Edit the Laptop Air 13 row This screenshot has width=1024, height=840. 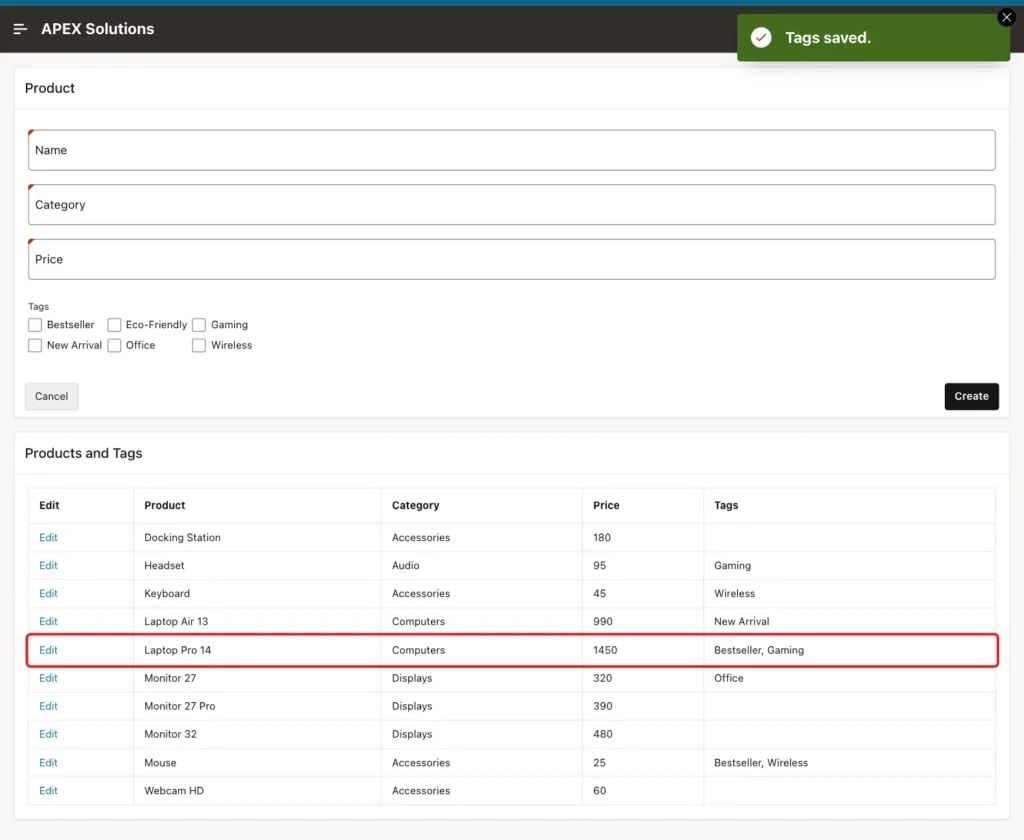48,622
